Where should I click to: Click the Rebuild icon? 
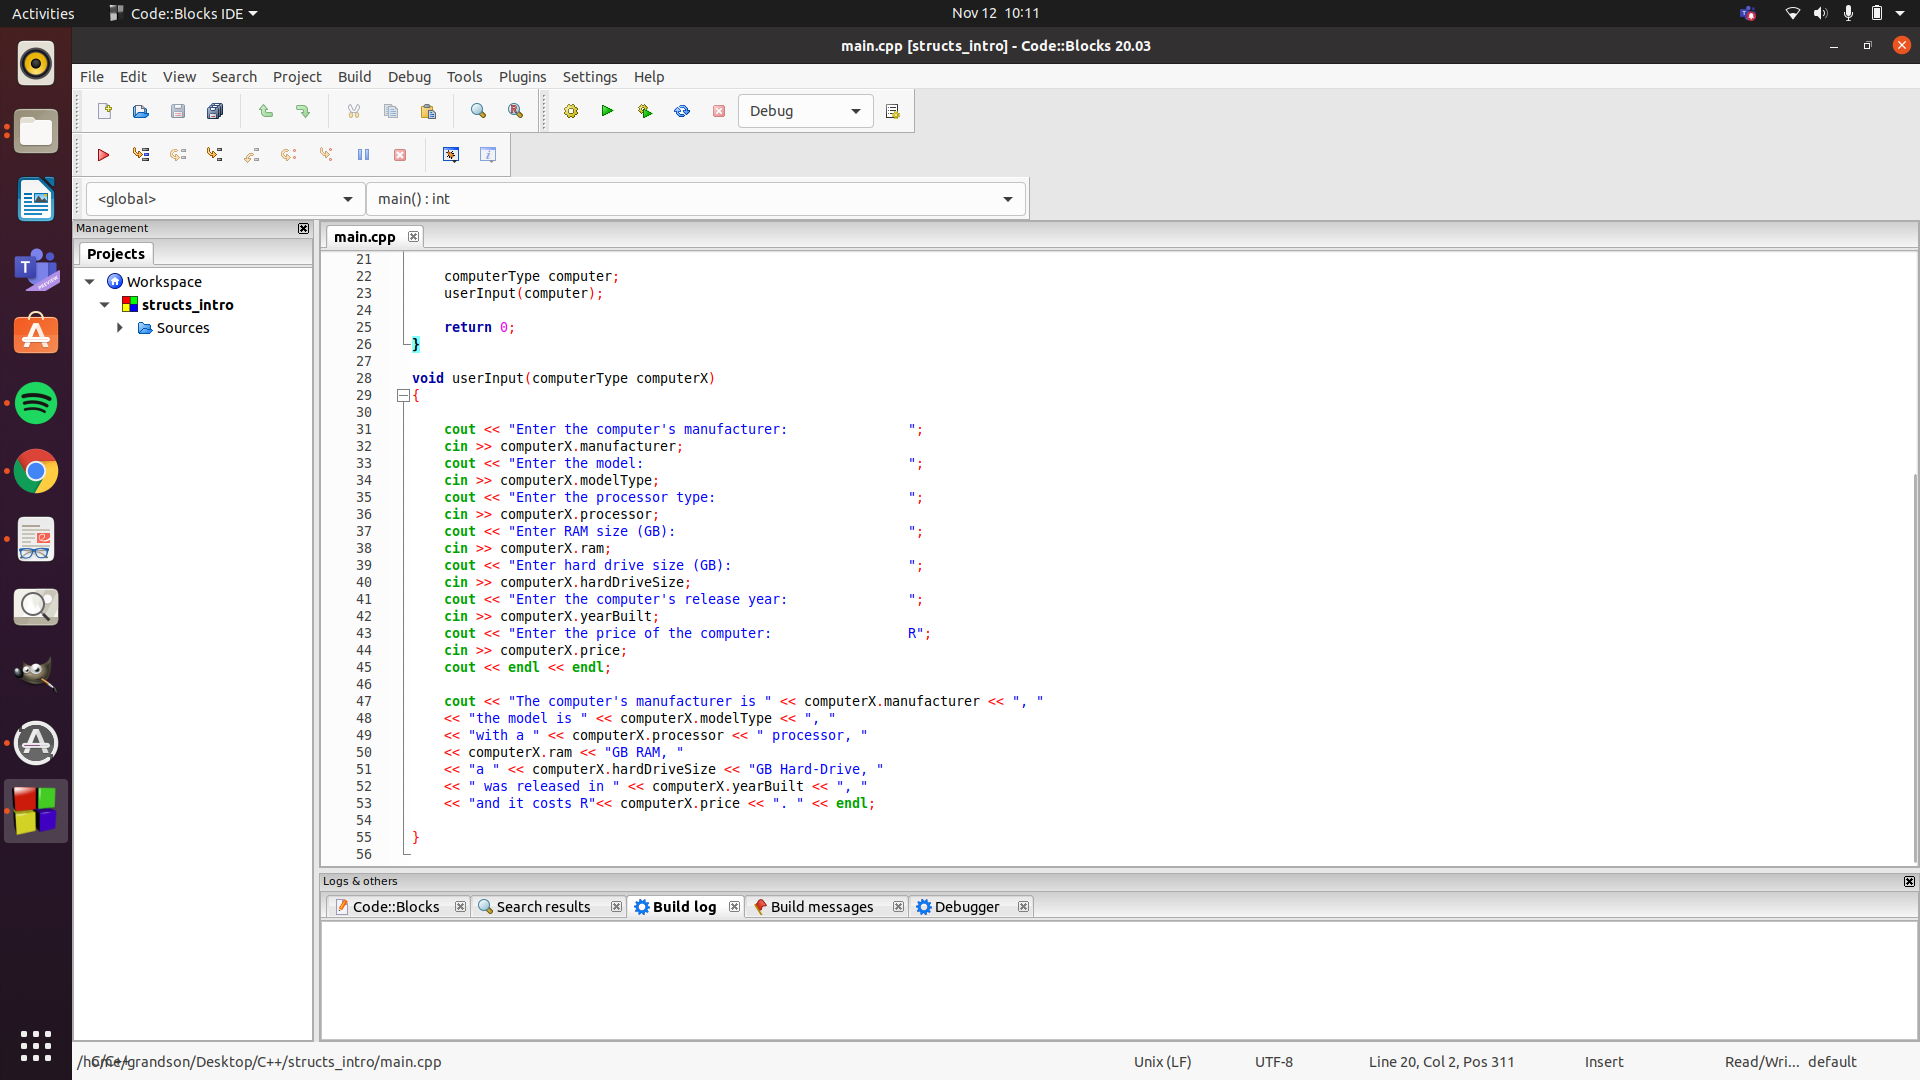[x=682, y=111]
